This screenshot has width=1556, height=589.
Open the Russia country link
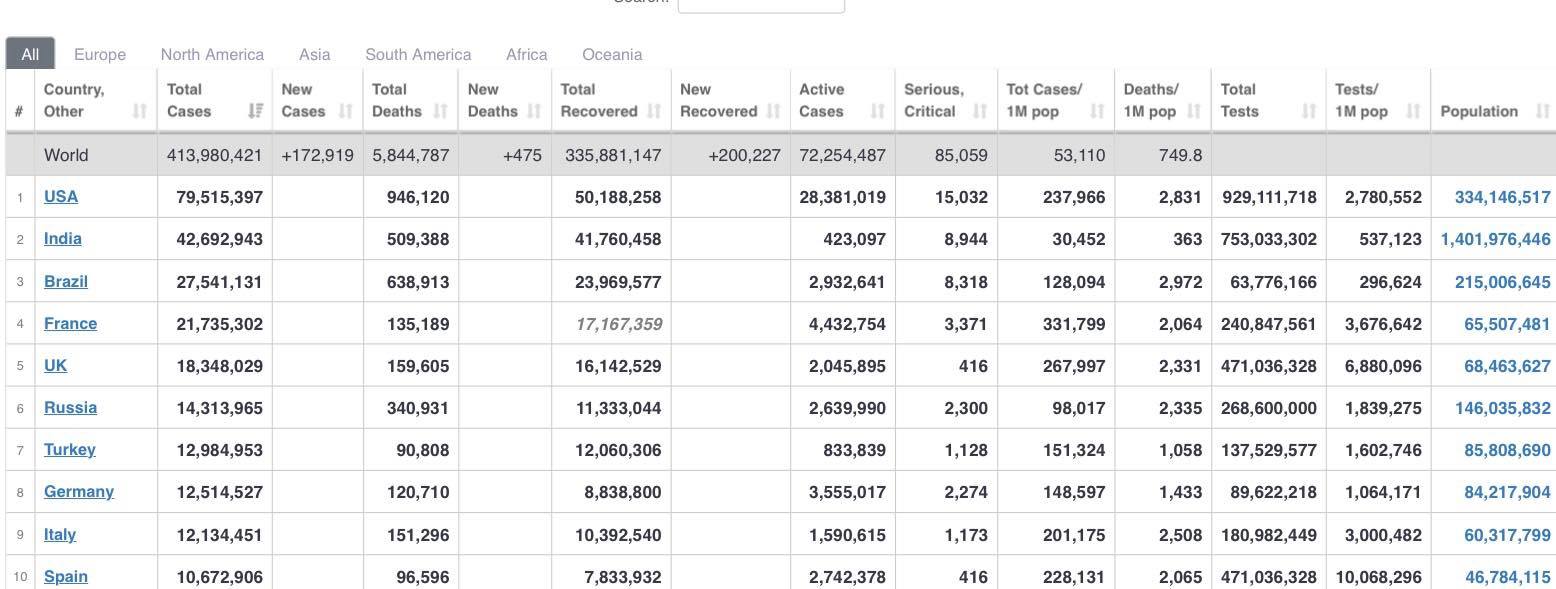[70, 407]
